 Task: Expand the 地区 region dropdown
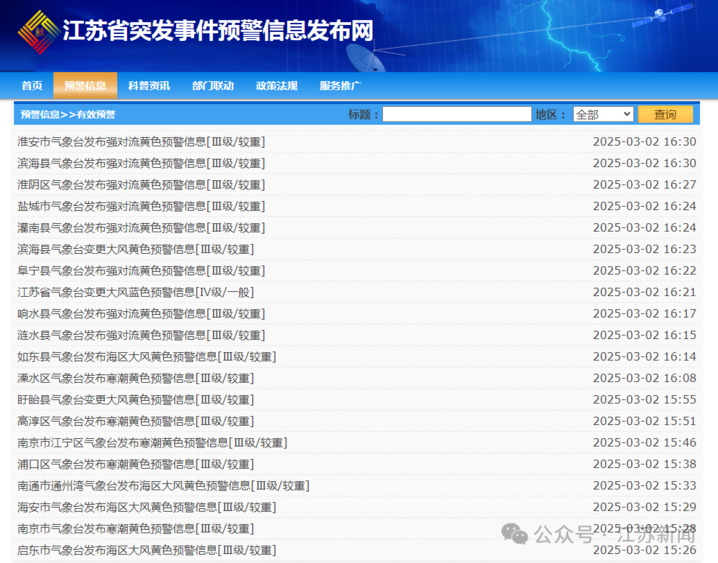click(603, 114)
